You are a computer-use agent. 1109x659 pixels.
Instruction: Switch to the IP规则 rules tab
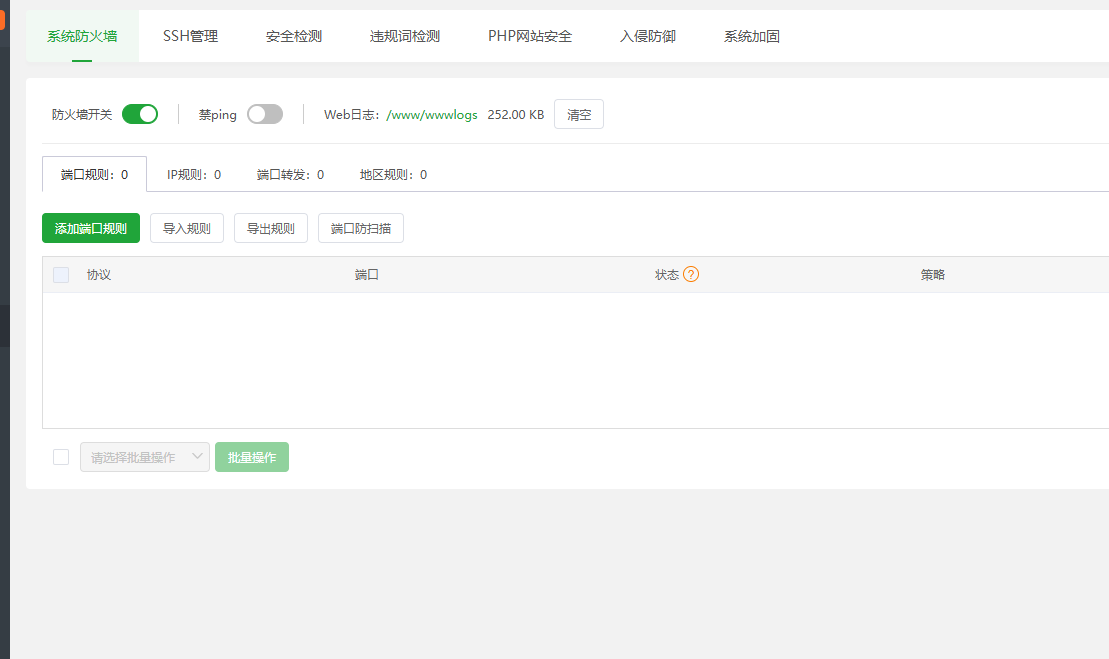(193, 172)
